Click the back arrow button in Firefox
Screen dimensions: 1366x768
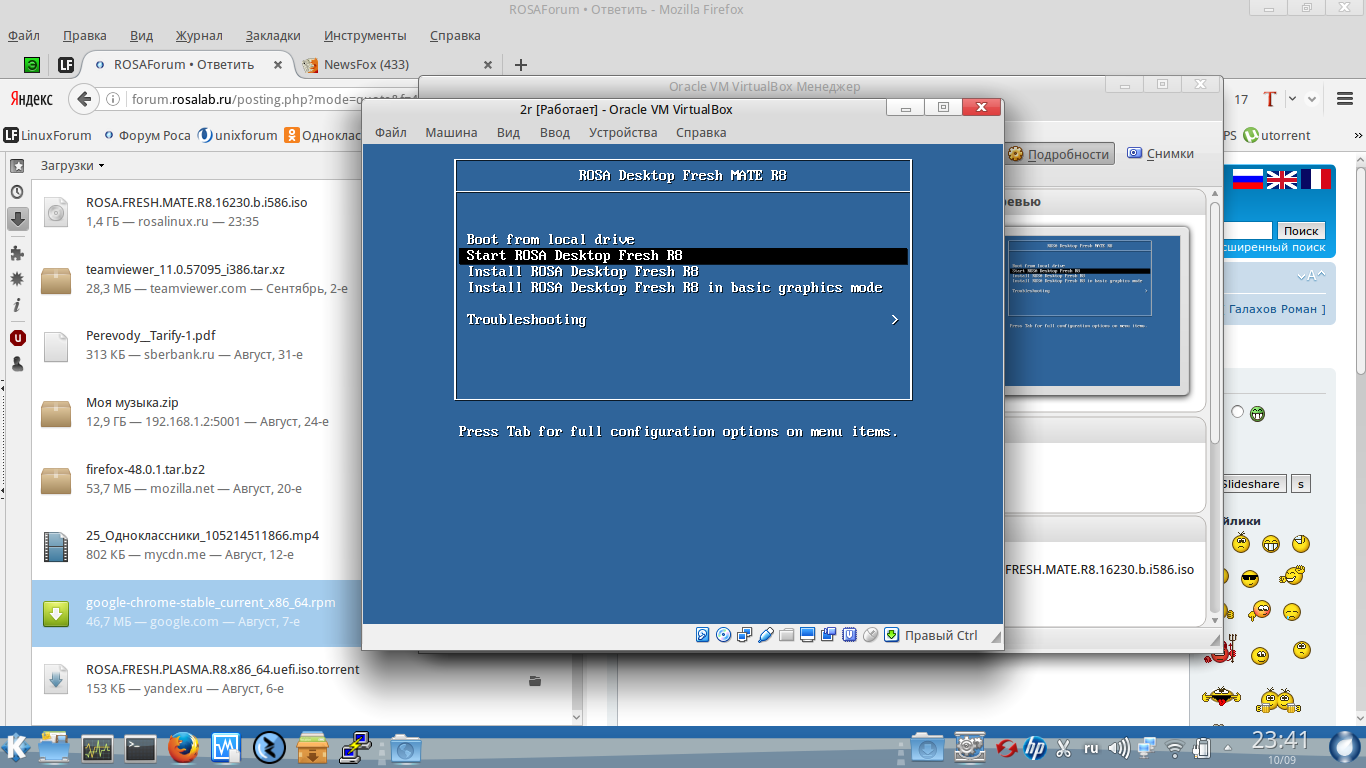point(84,99)
